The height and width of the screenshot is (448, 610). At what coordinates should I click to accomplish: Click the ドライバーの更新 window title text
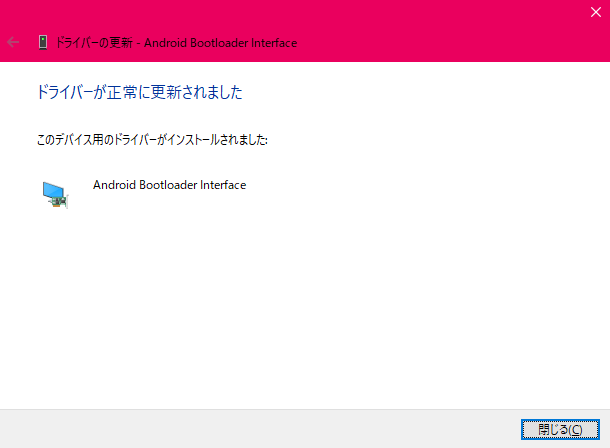[x=177, y=42]
